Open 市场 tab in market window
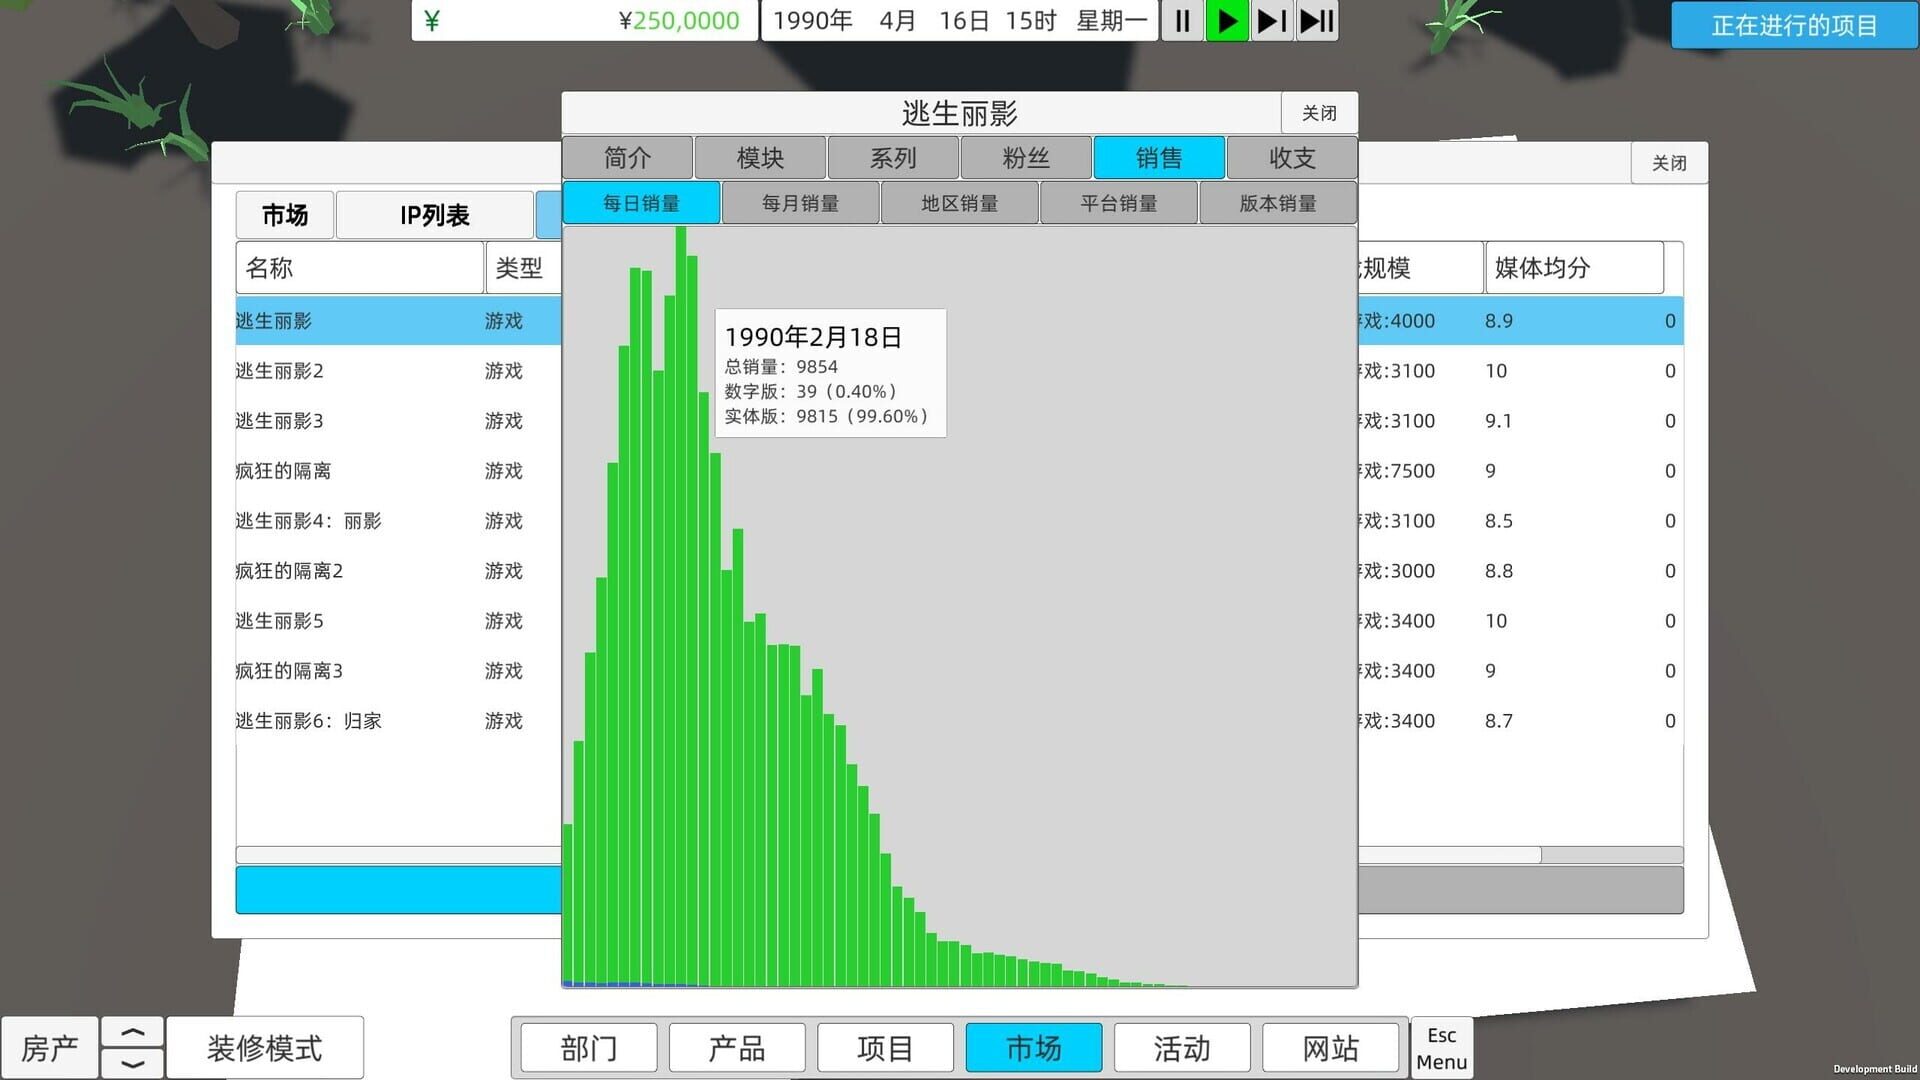Screen dimensions: 1920x1080 click(x=285, y=215)
